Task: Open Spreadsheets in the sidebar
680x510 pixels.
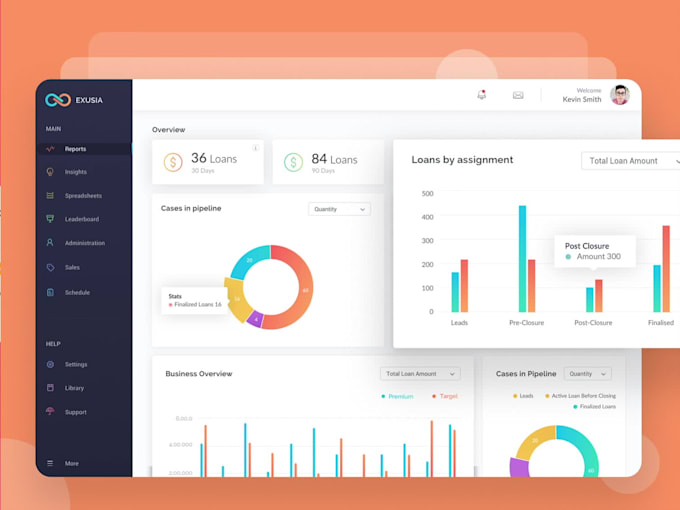Action: [84, 196]
